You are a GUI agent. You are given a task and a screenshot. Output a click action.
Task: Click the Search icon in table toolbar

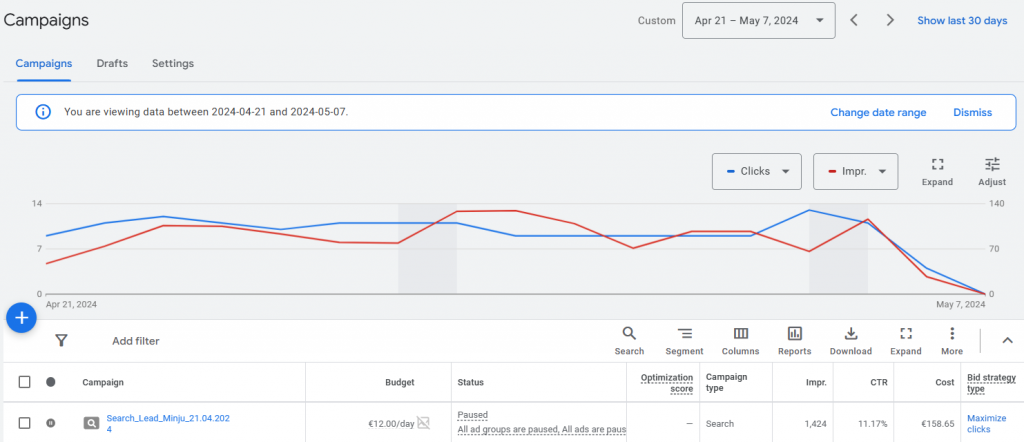(x=629, y=340)
